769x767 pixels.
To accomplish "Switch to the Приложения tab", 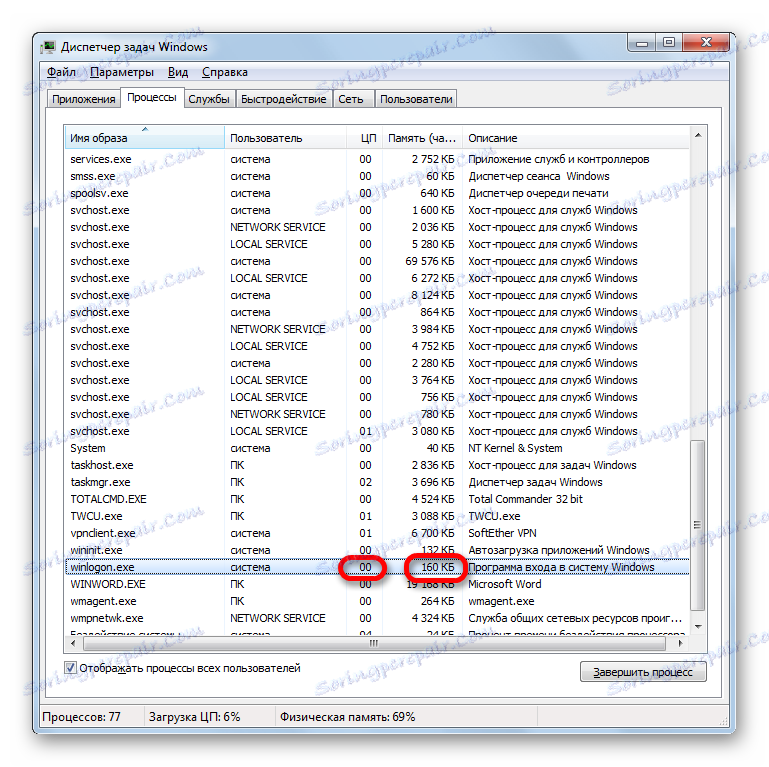I will pyautogui.click(x=83, y=99).
